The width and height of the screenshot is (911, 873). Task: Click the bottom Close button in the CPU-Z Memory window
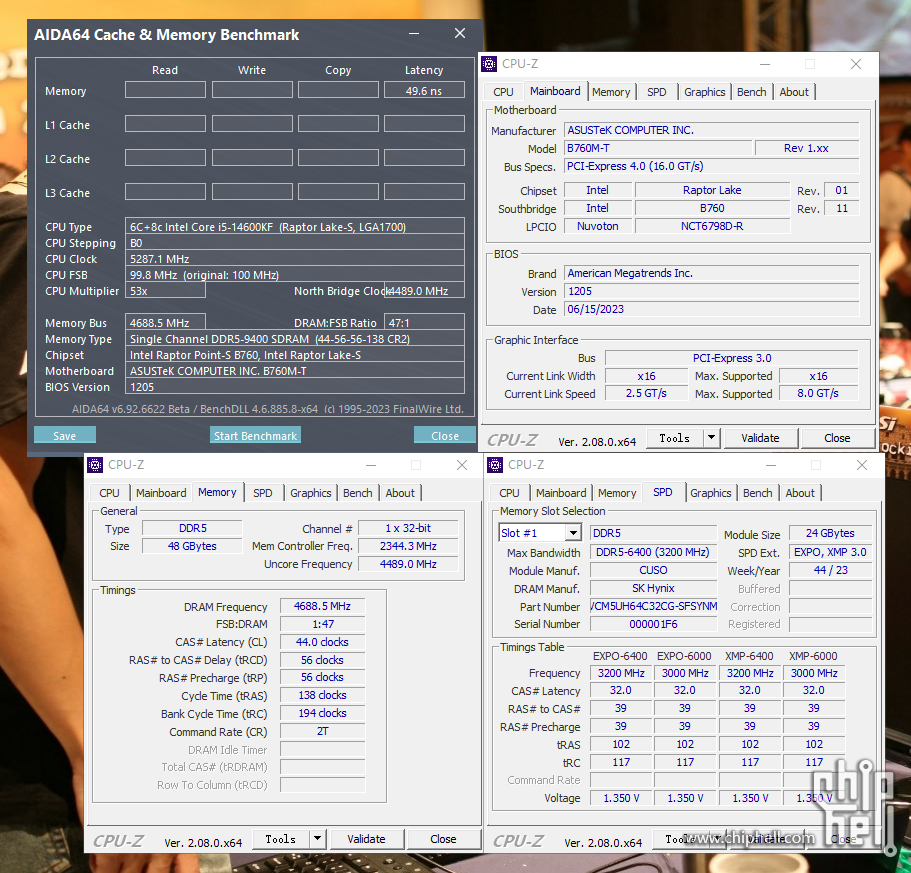click(x=443, y=839)
